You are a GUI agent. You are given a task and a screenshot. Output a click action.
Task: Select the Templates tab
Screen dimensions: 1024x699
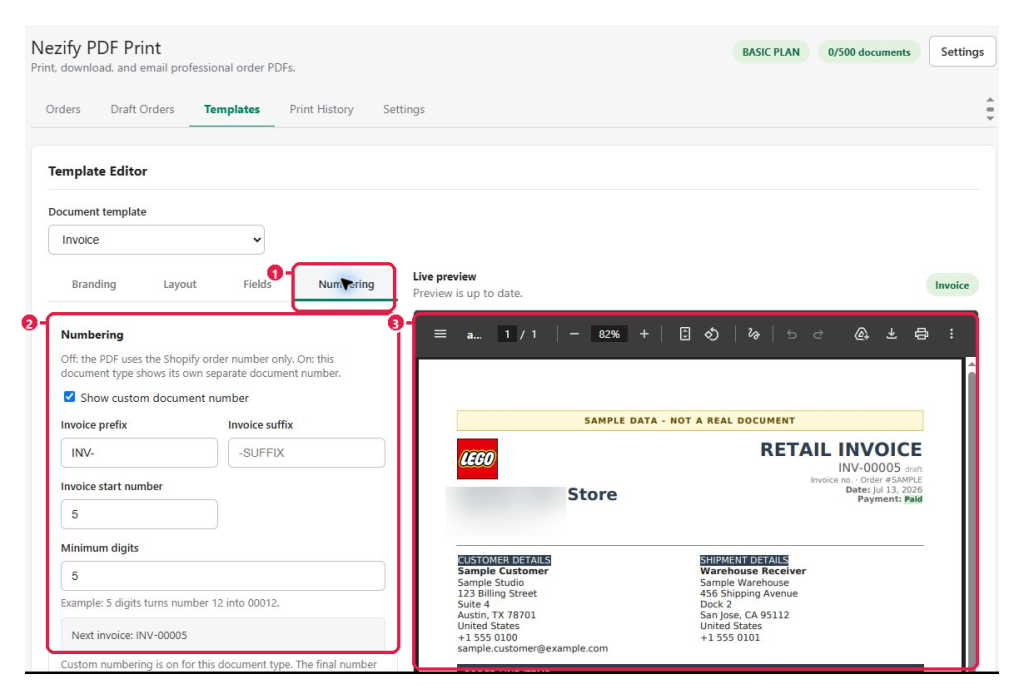point(232,109)
